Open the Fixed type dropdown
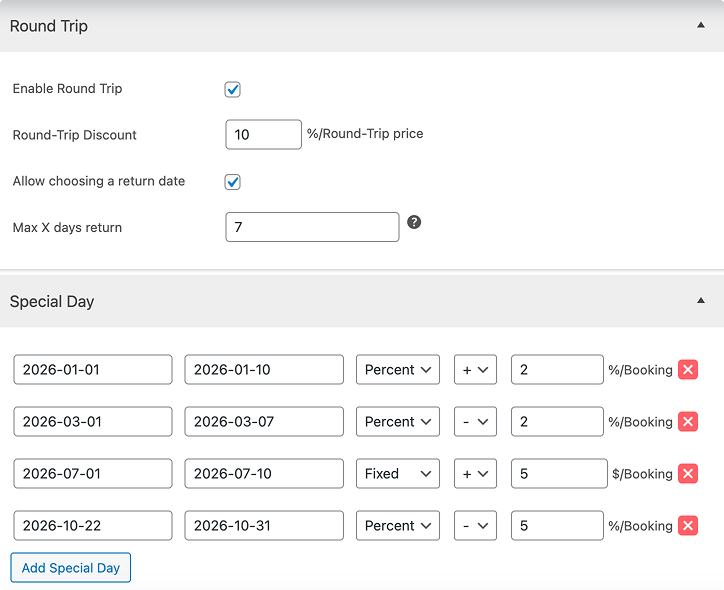This screenshot has height=590, width=724. 397,474
